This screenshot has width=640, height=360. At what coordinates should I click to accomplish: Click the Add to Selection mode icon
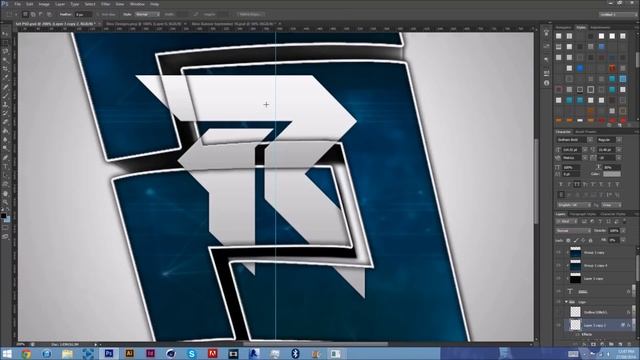coord(33,14)
